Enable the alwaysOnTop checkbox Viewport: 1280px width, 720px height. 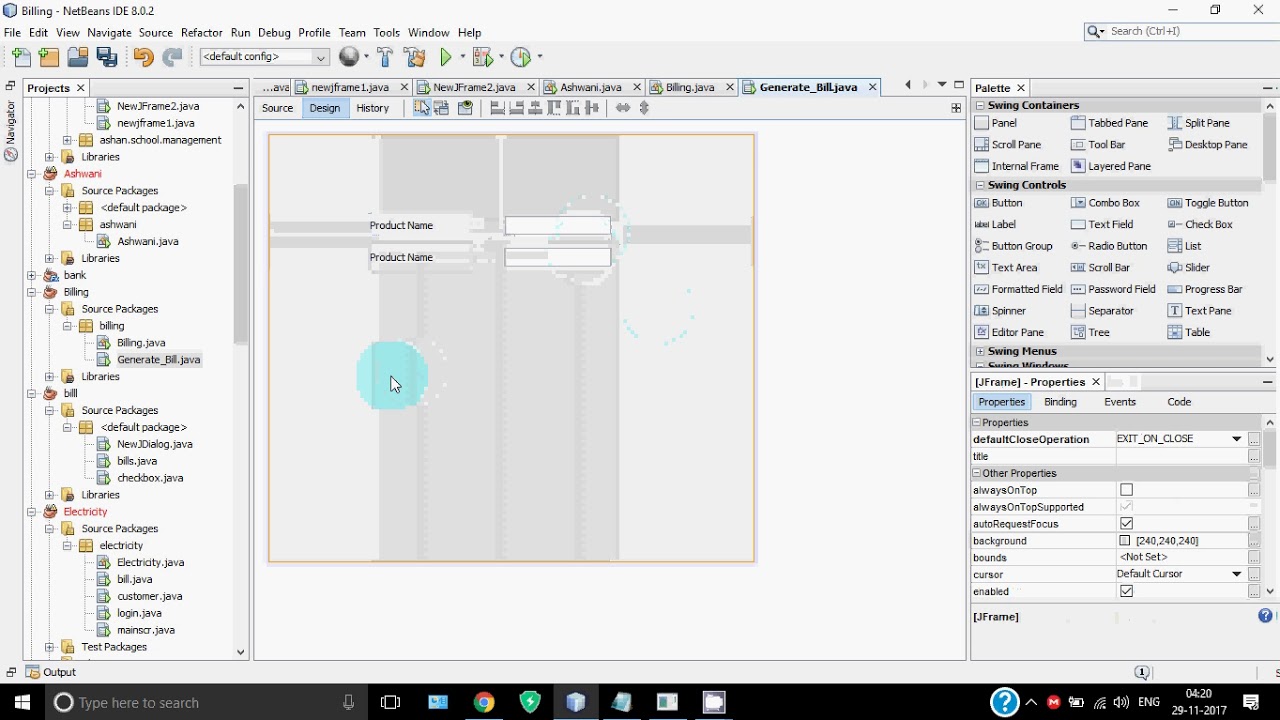[1126, 490]
